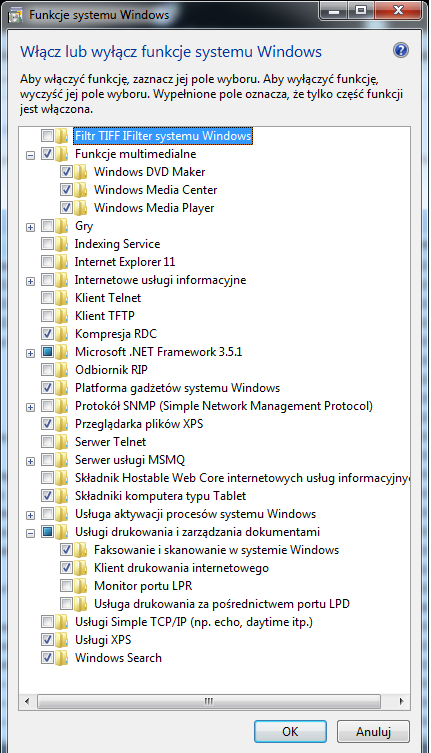The height and width of the screenshot is (753, 431).
Task: Check the Serwer Telnet checkbox
Action: click(47, 442)
